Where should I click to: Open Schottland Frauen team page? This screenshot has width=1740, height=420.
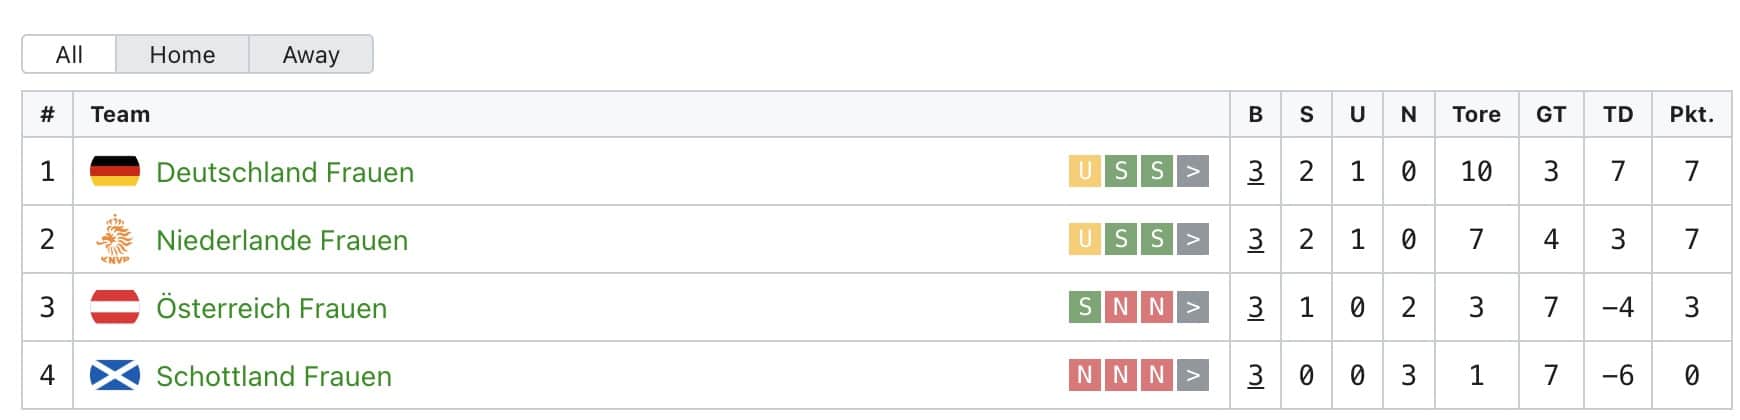point(274,376)
